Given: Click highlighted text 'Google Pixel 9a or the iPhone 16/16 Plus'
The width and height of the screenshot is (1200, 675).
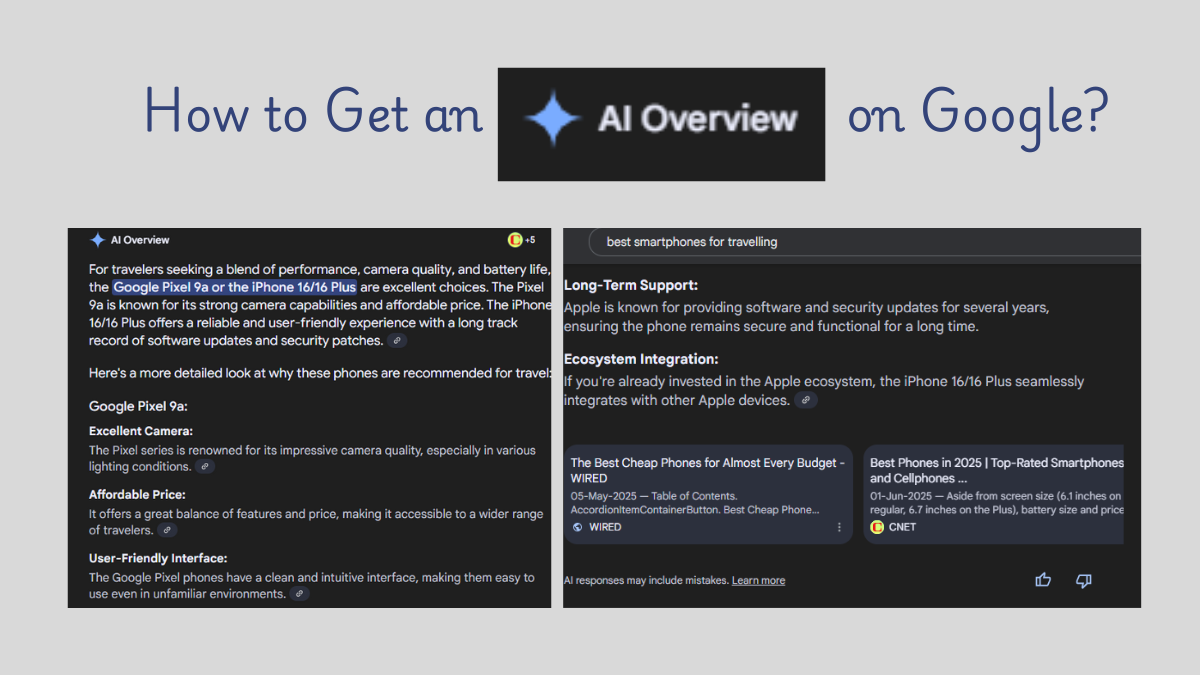Looking at the screenshot, I should point(235,287).
